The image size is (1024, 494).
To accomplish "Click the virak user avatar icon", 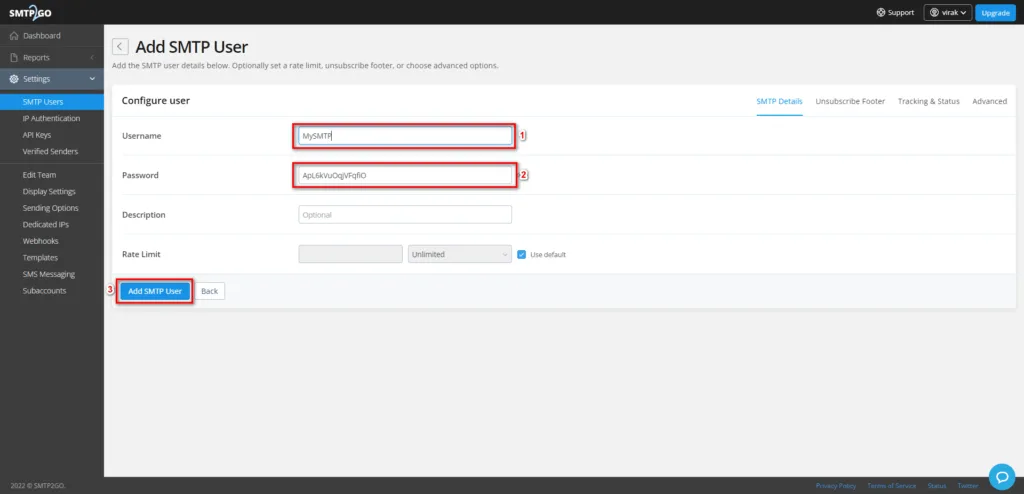I will (934, 13).
